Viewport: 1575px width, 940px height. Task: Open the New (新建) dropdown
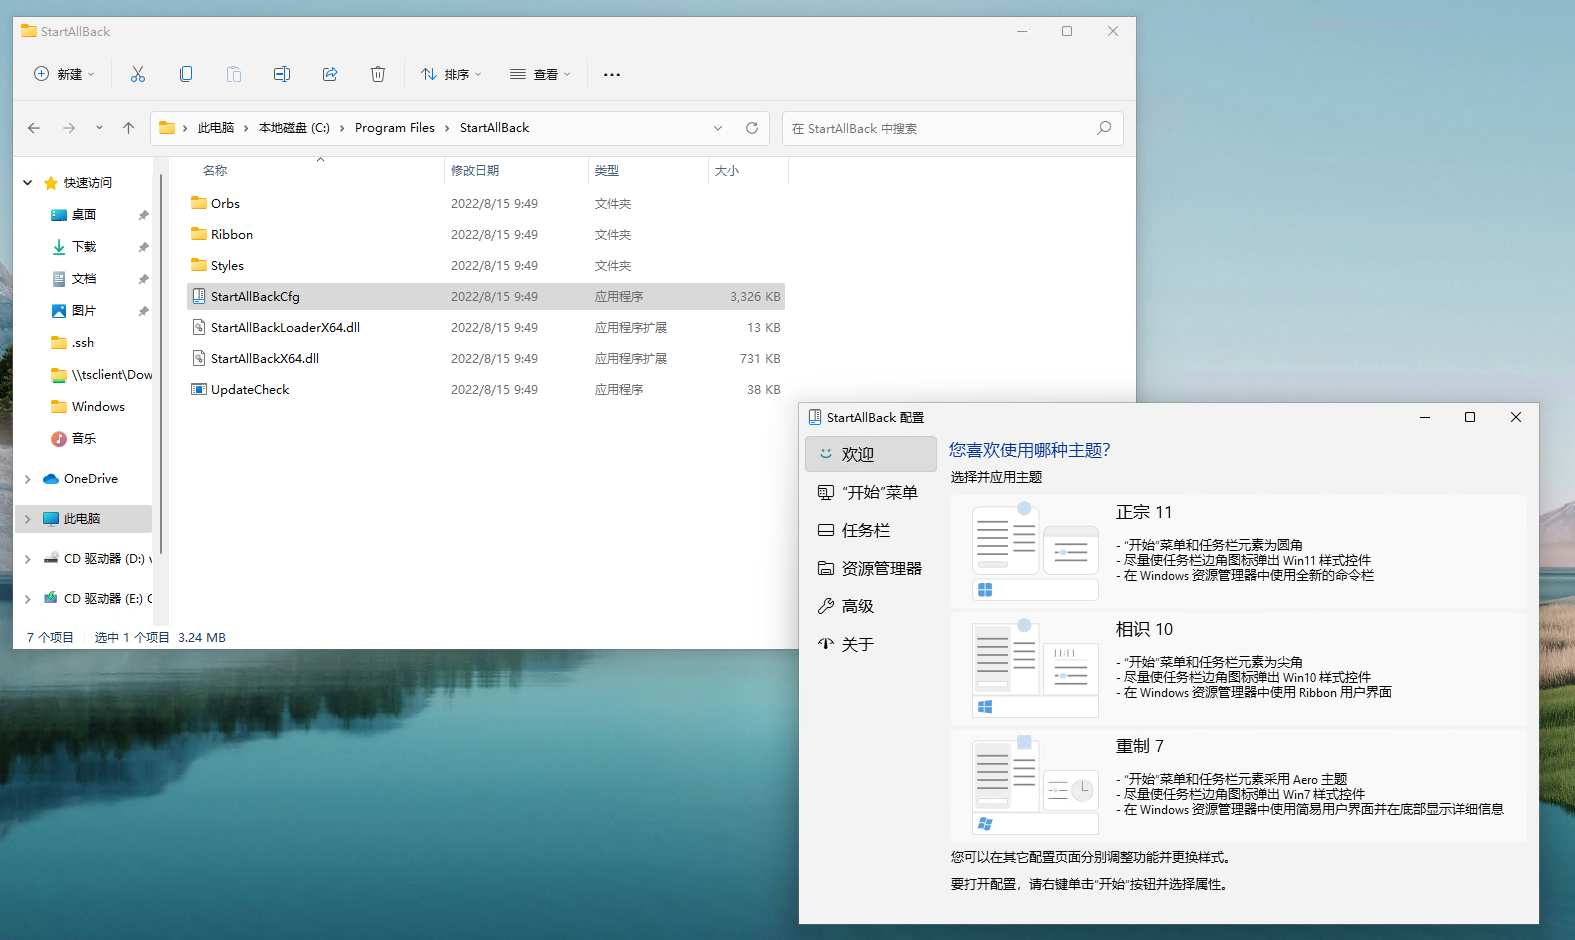pos(64,74)
